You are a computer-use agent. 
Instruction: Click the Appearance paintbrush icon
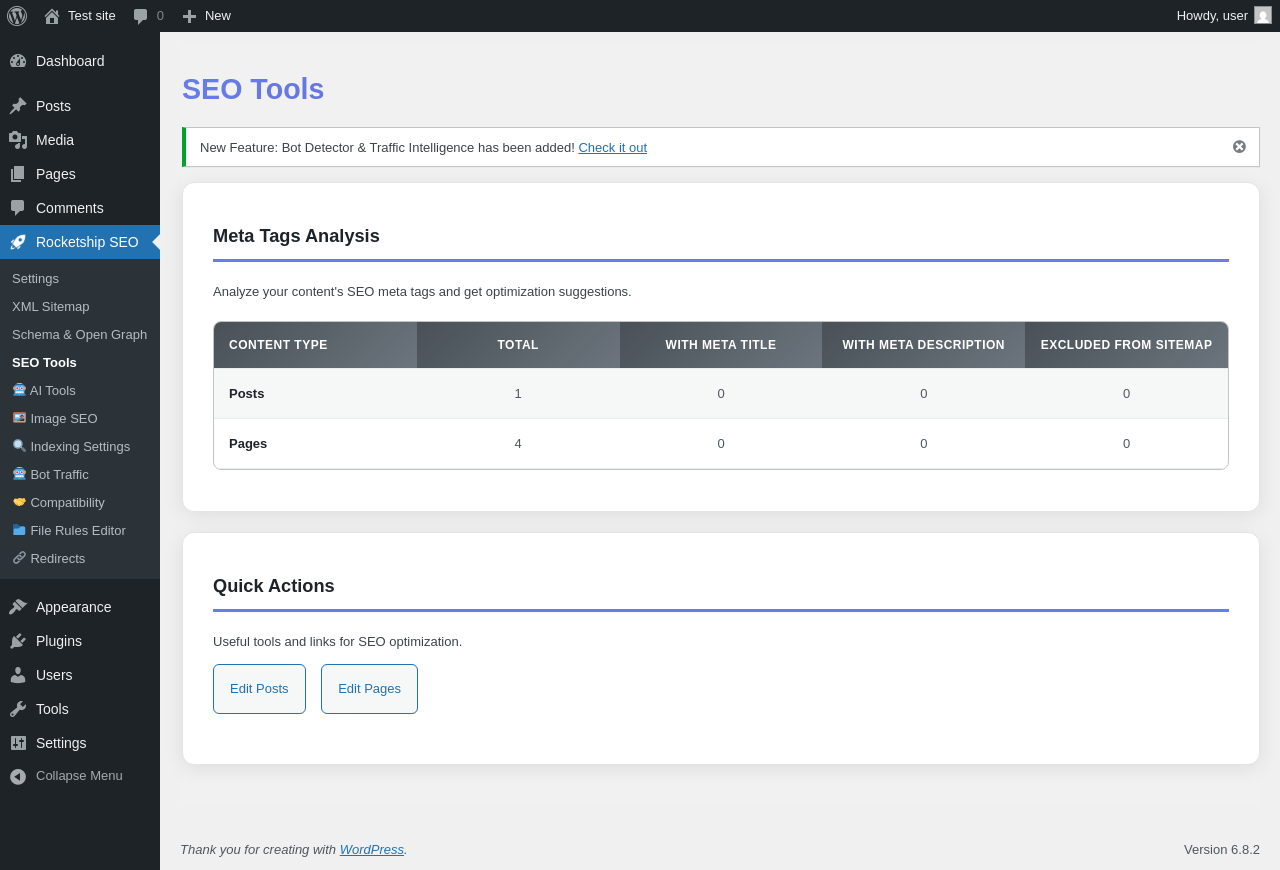[18, 607]
